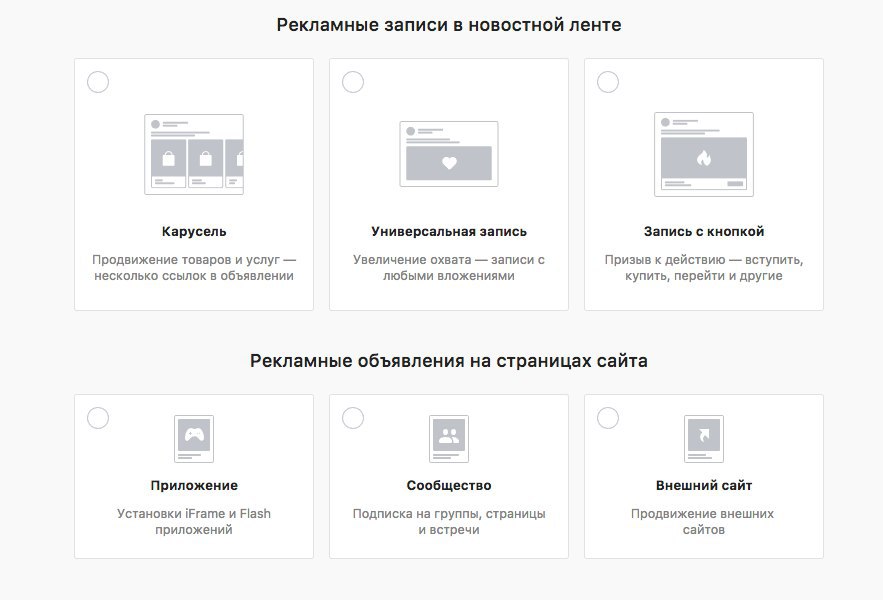Click the Приложение title
Viewport: 883px width, 600px height.
pos(194,486)
